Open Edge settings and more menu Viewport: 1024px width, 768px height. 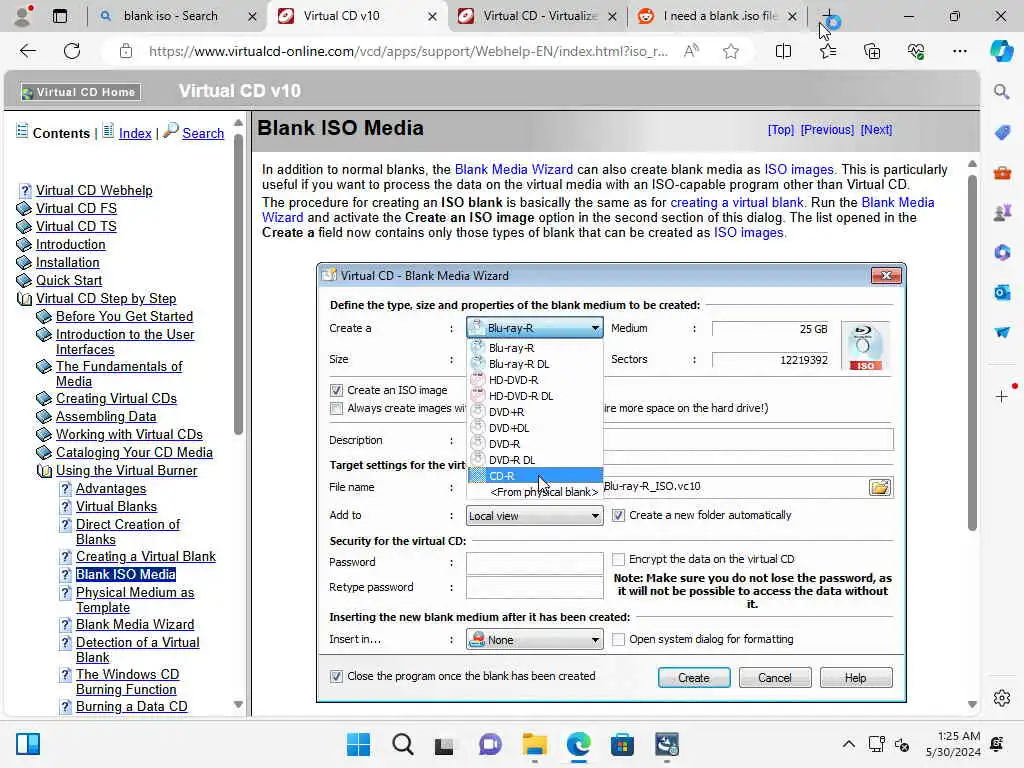[x=959, y=51]
